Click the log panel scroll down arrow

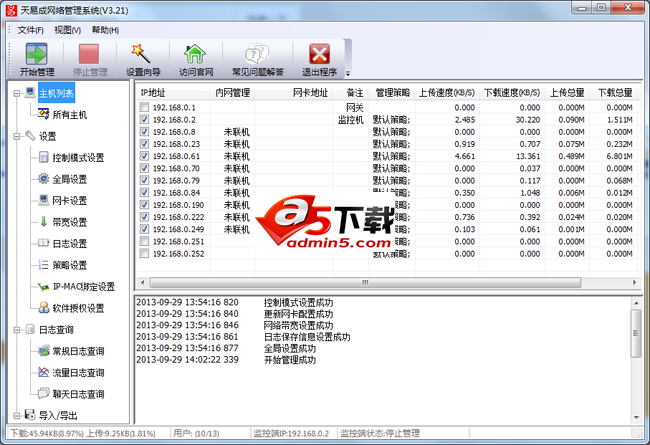coord(636,417)
